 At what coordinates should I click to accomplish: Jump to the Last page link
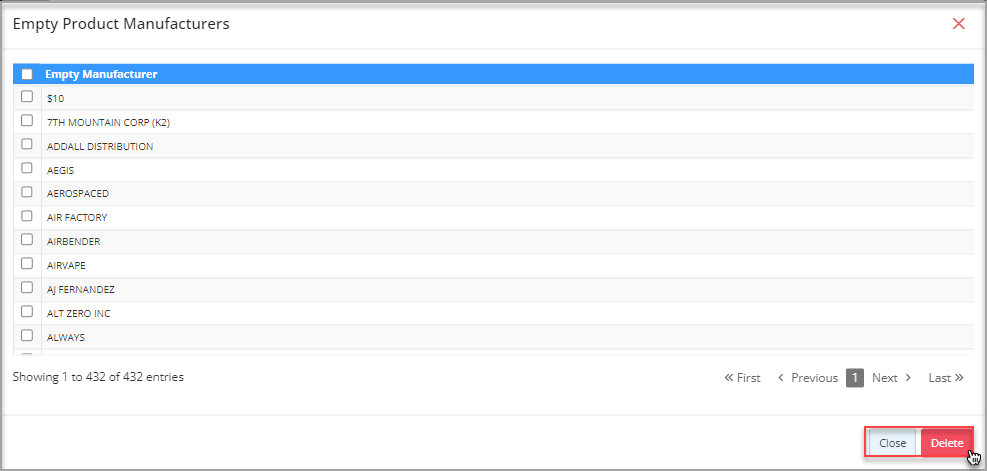pos(946,378)
